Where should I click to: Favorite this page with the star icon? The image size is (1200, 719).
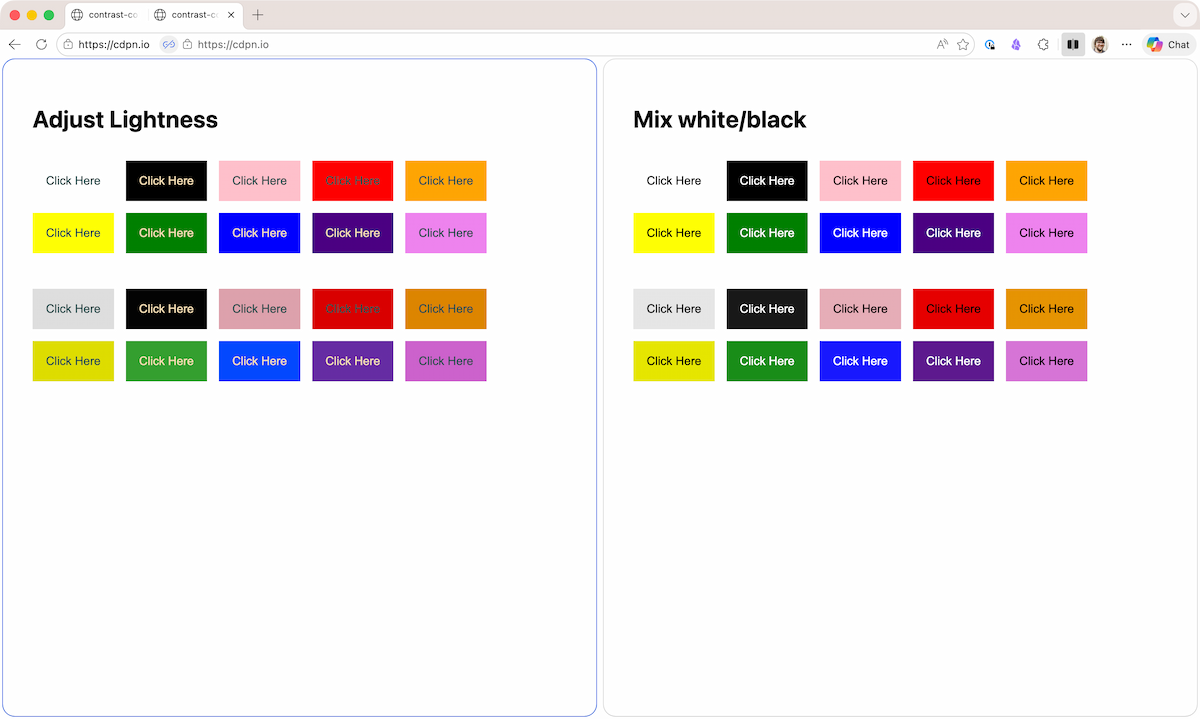click(x=963, y=44)
